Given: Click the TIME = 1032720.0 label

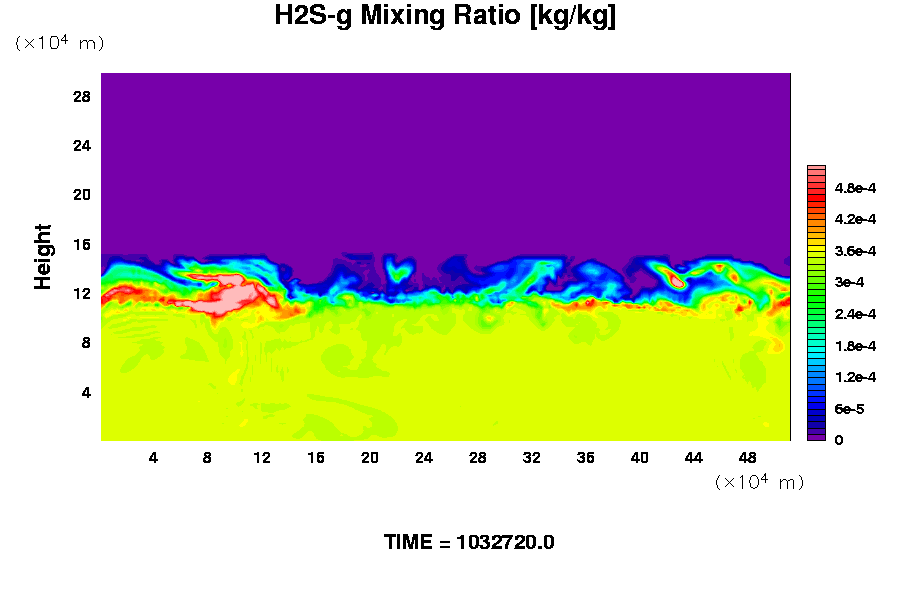Looking at the screenshot, I should 469,542.
